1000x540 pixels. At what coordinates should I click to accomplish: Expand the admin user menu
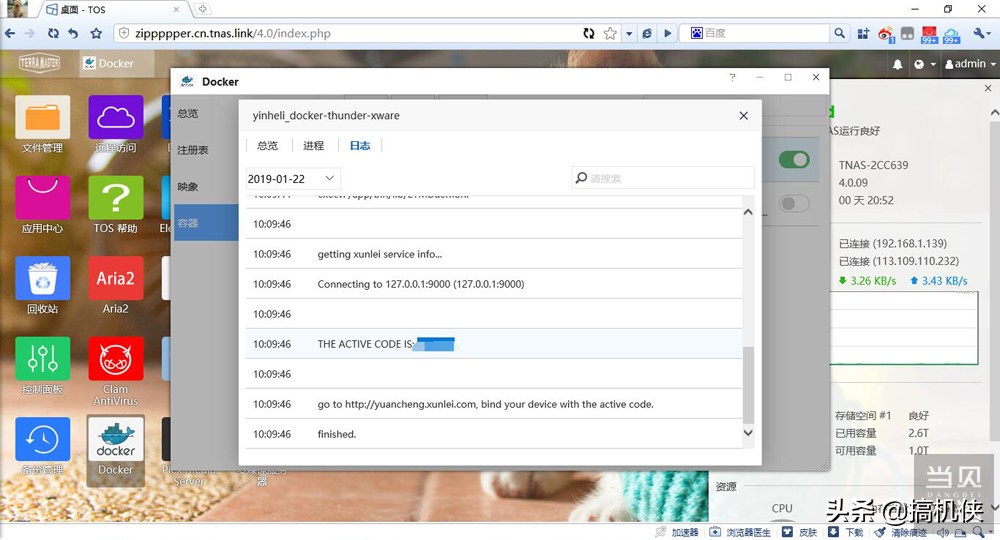pos(970,64)
